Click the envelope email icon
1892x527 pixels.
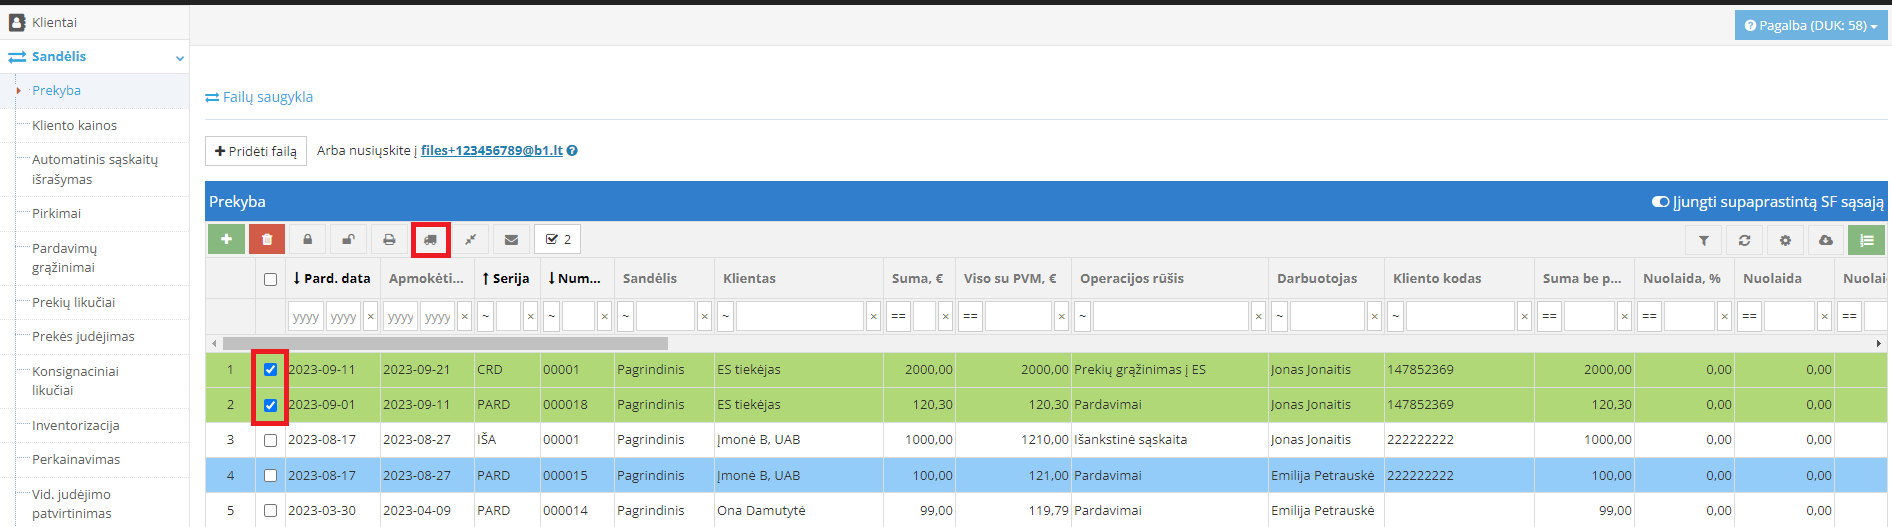(511, 239)
